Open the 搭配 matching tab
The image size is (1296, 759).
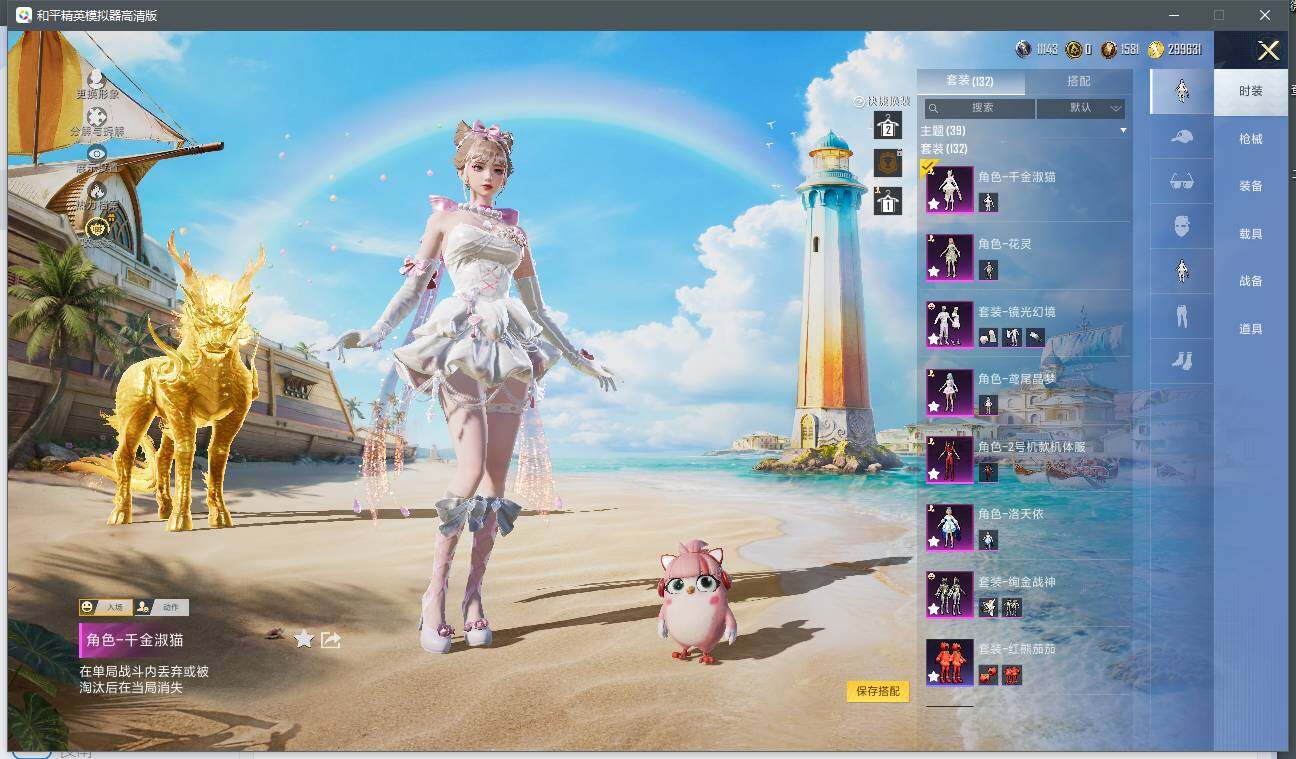[1079, 81]
